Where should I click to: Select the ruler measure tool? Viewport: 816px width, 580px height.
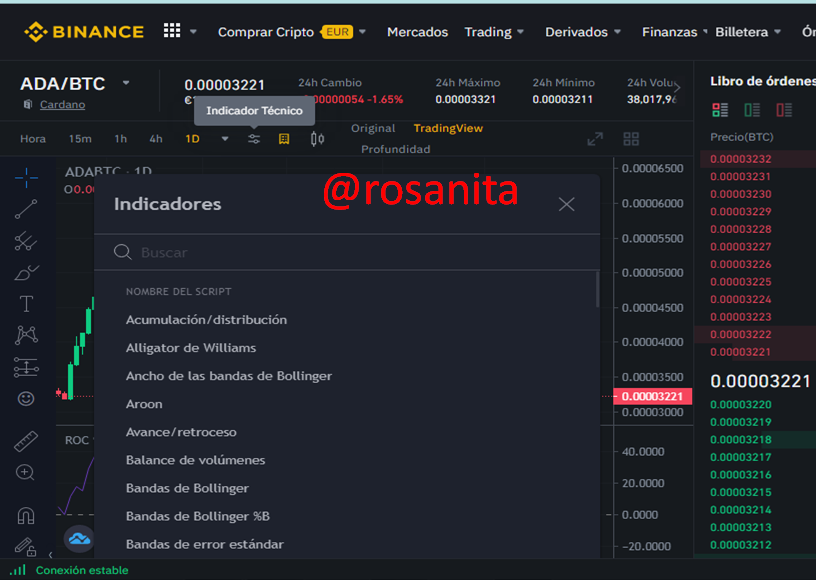26,442
